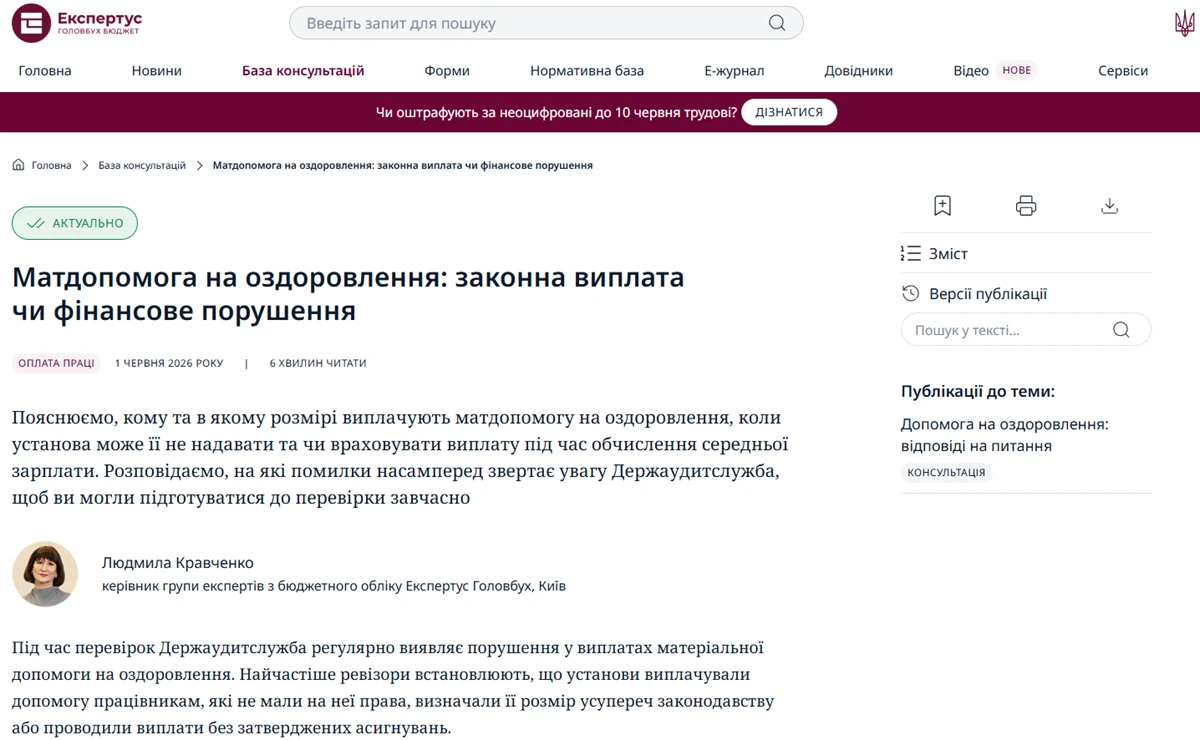Viewport: 1200px width, 740px height.
Task: Click the ДІЗНАТИСЯ banner button
Action: [x=789, y=112]
